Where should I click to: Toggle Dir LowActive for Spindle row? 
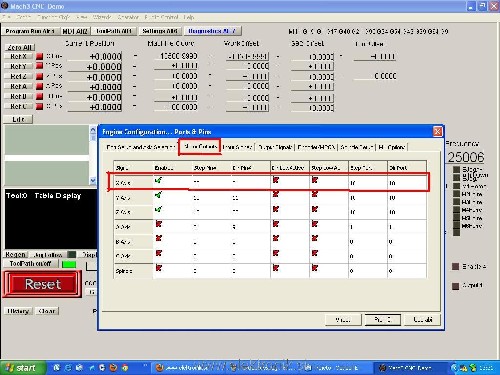tap(276, 268)
